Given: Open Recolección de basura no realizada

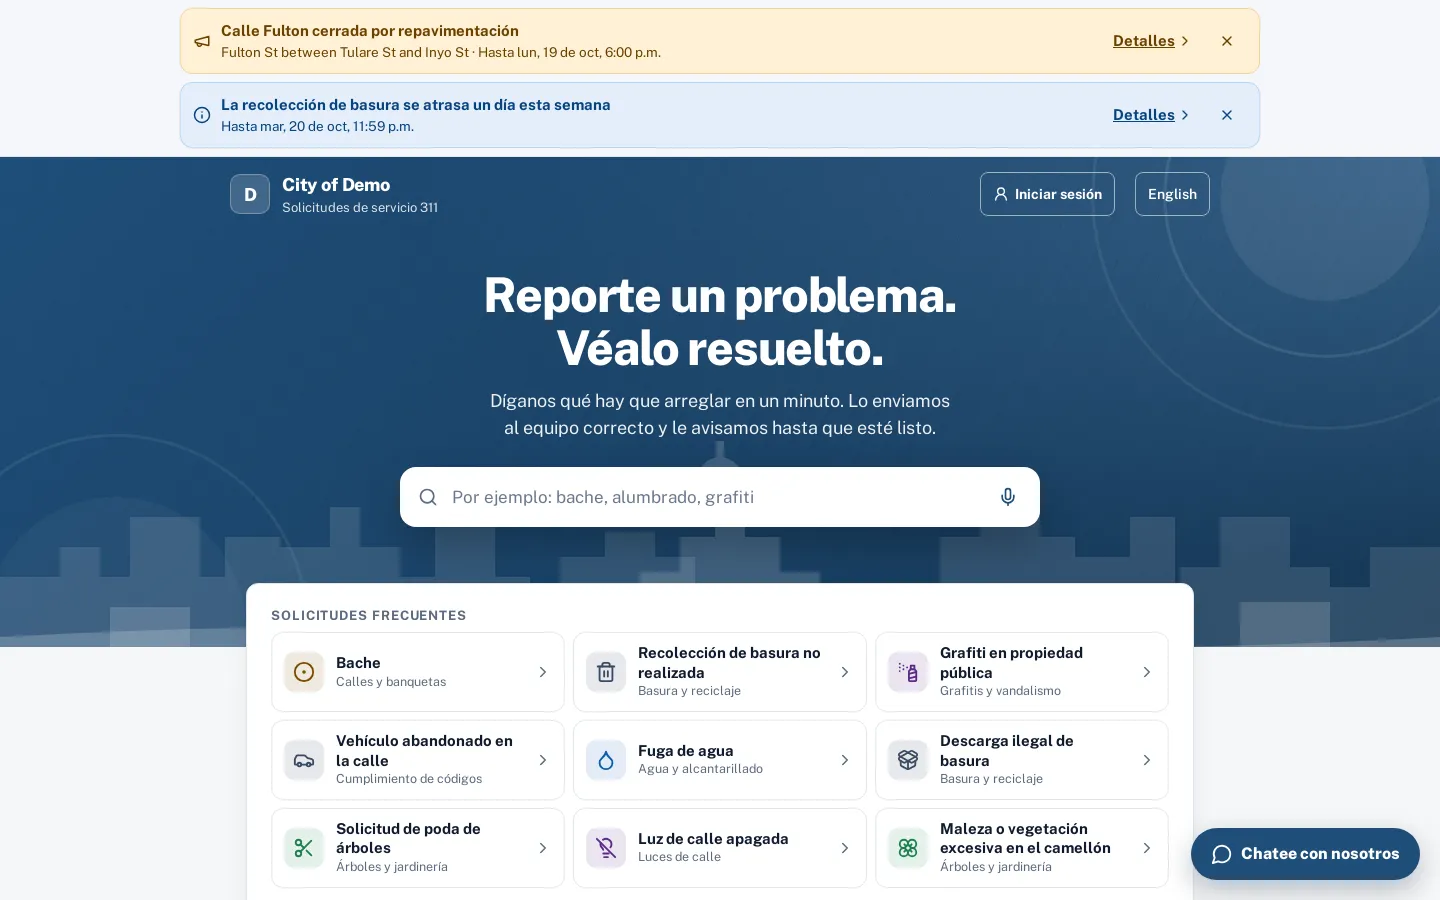Looking at the screenshot, I should click(720, 672).
